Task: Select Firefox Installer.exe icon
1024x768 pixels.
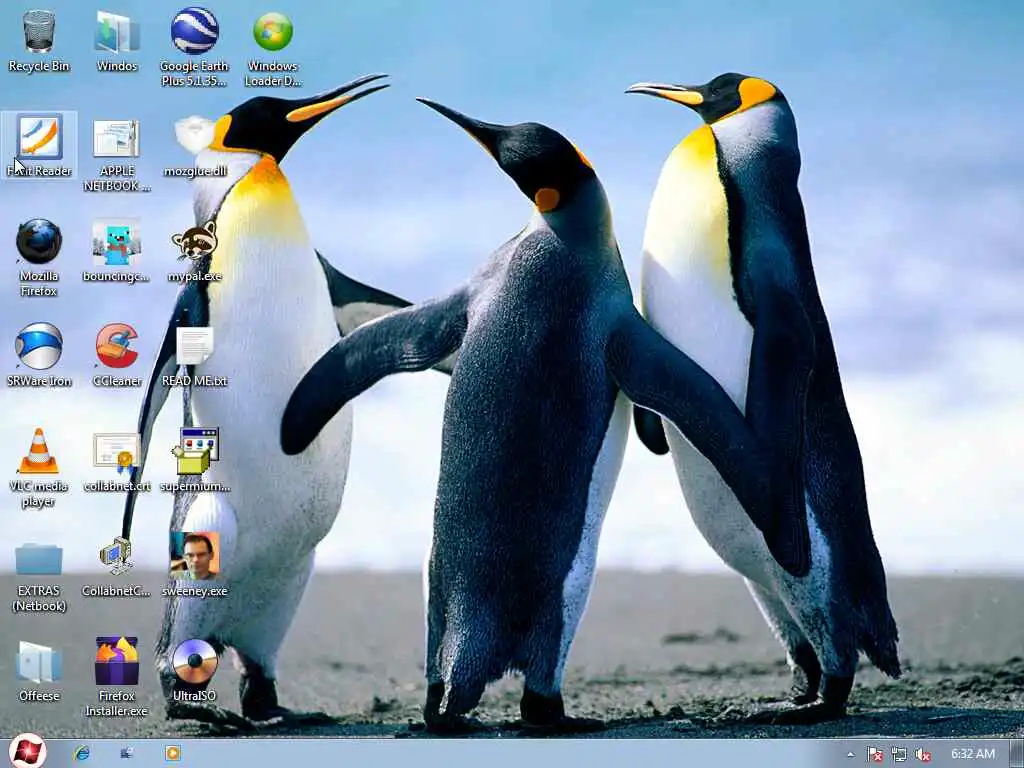Action: tap(117, 677)
